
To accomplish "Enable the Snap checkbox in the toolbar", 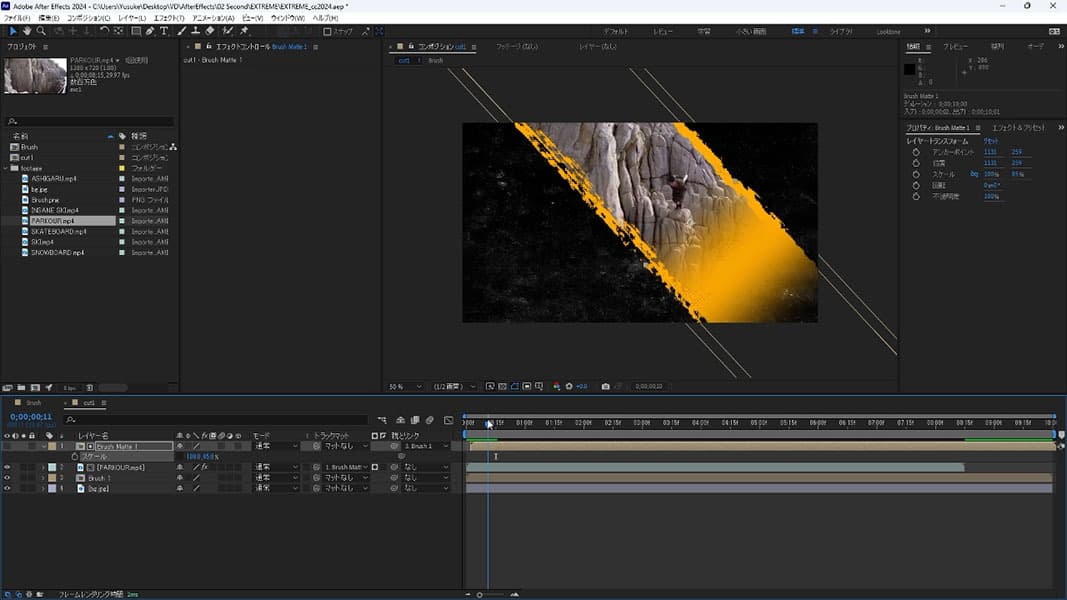I will [327, 31].
